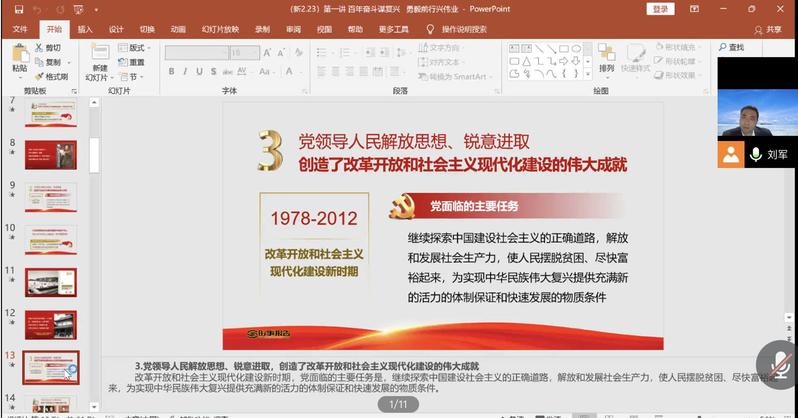The height and width of the screenshot is (418, 798).
Task: Open the Slide Show (幻灯片放映) tab
Action: (x=217, y=29)
